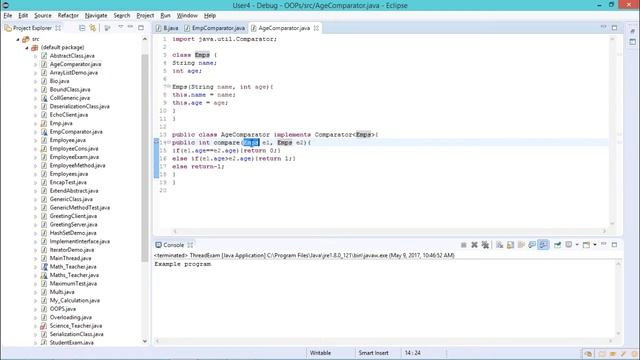Open Project Explorer View Menu triangle
The width and height of the screenshot is (640, 360).
[x=120, y=27]
